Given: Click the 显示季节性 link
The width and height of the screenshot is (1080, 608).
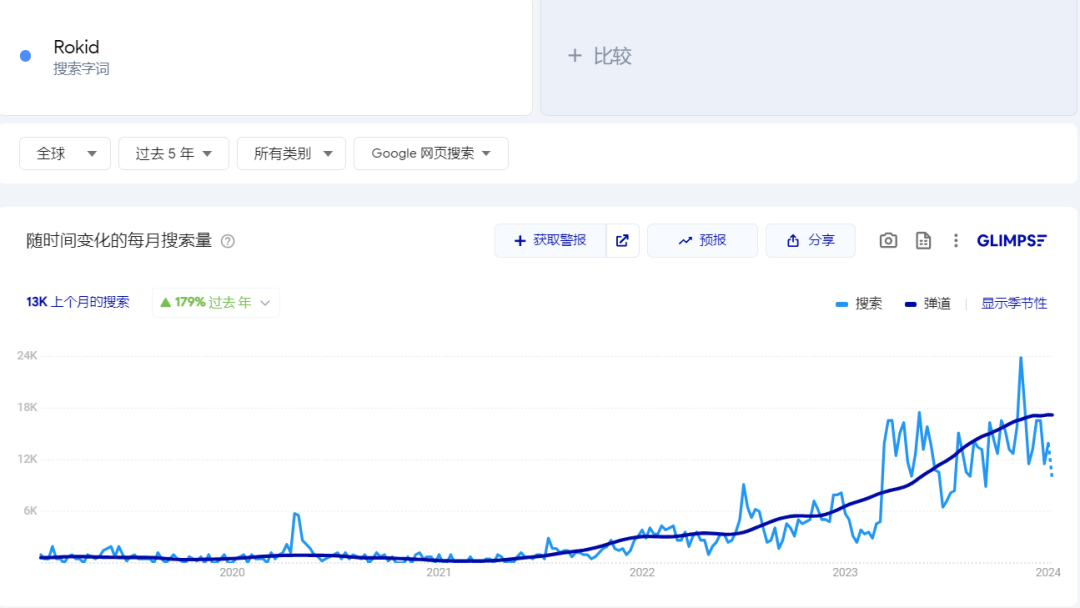Looking at the screenshot, I should tap(1014, 304).
